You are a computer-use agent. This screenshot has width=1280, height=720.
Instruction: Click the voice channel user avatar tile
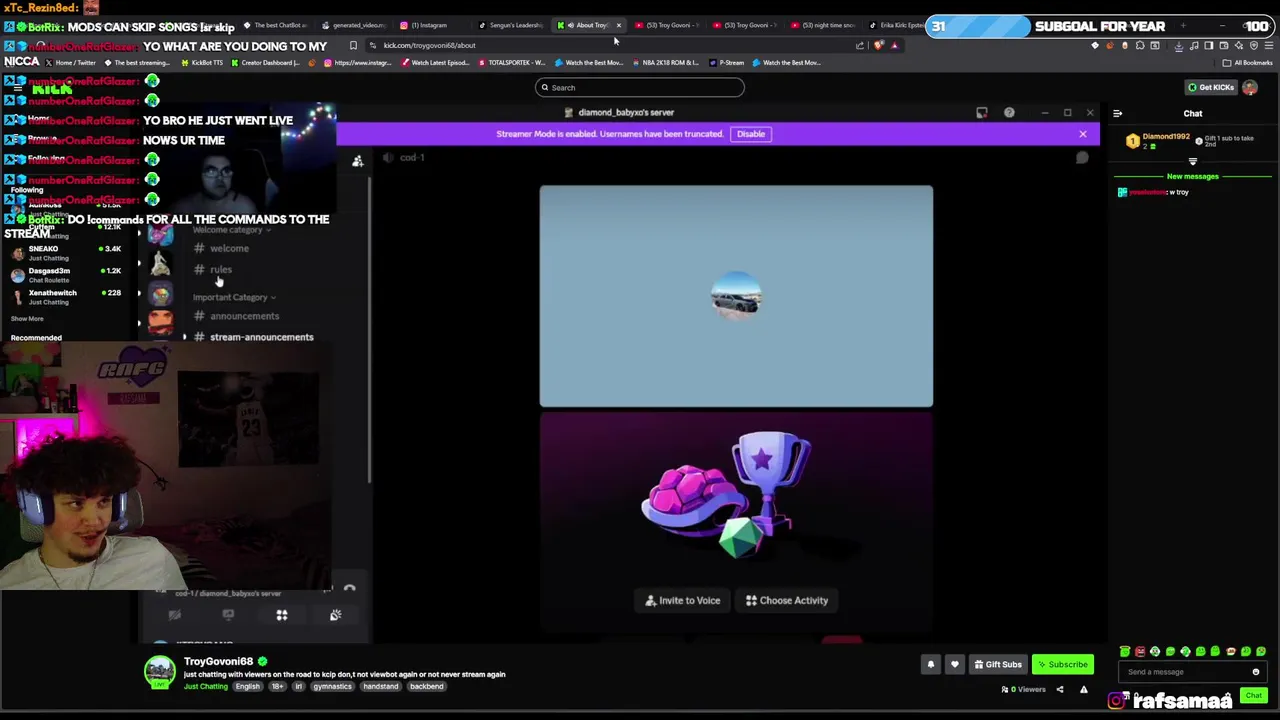click(x=736, y=296)
